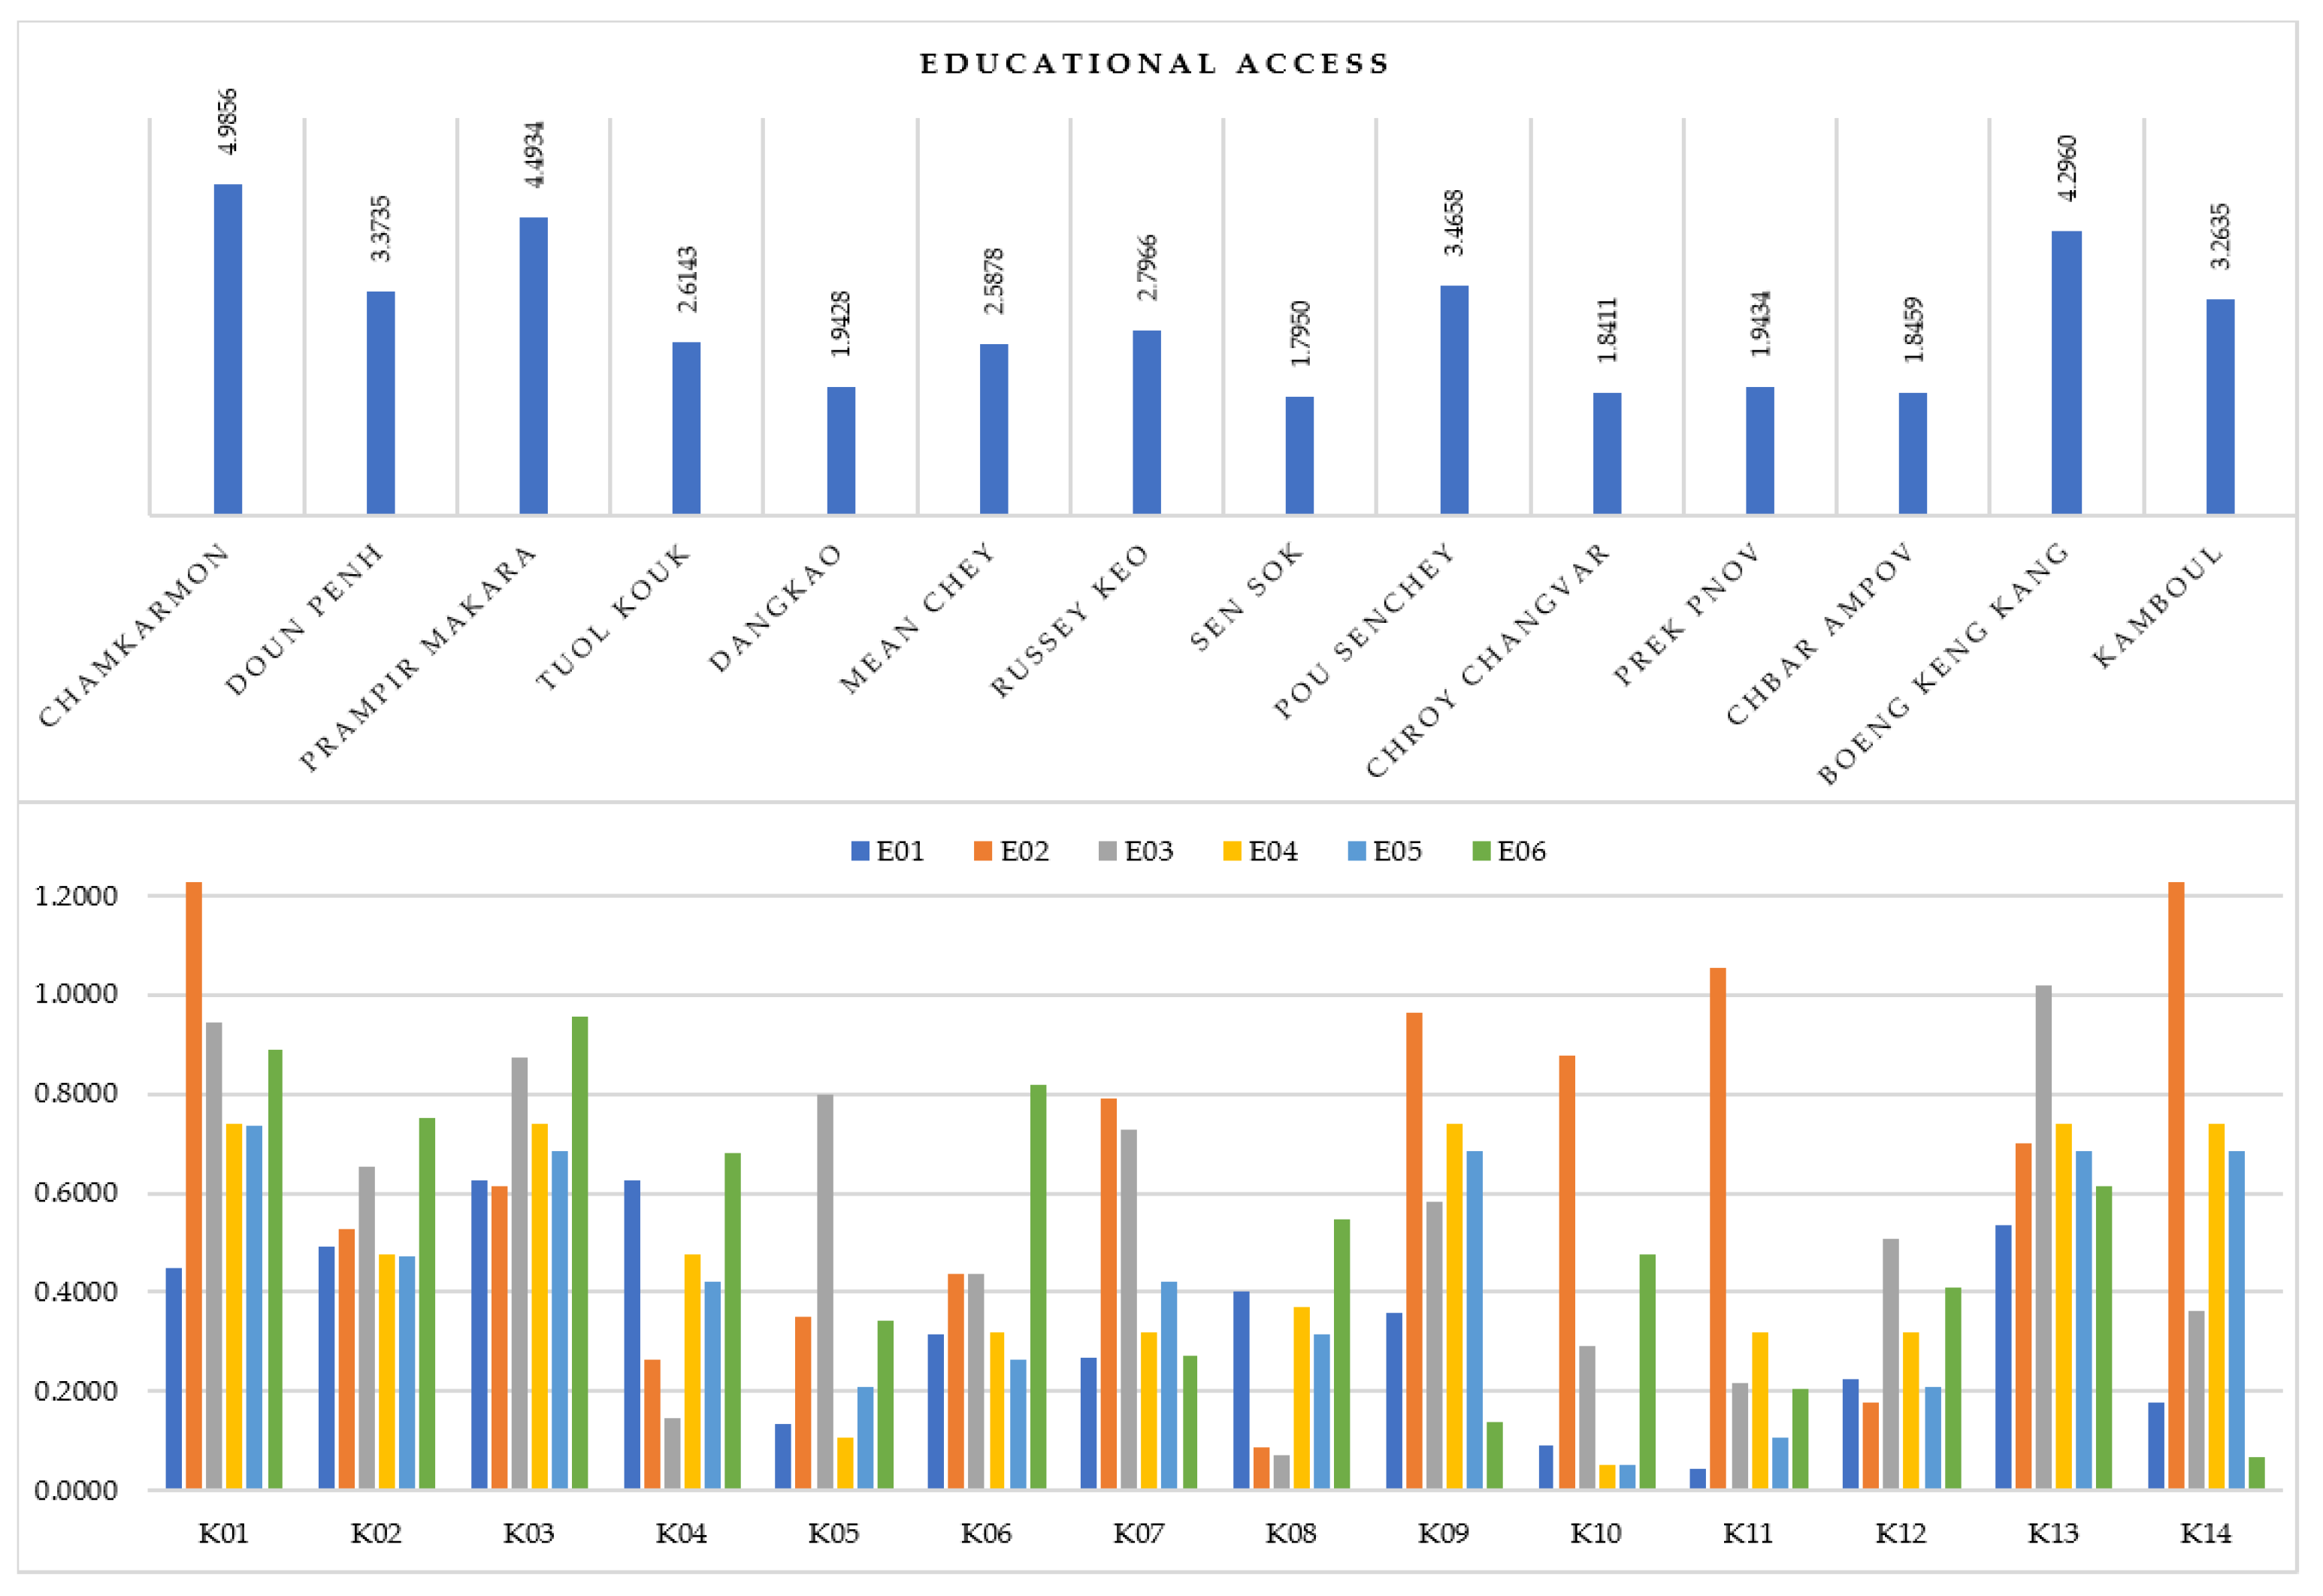Screen dimensions: 2323x1596
Task: Click the E04 yellow legend swatch
Action: 1232,852
